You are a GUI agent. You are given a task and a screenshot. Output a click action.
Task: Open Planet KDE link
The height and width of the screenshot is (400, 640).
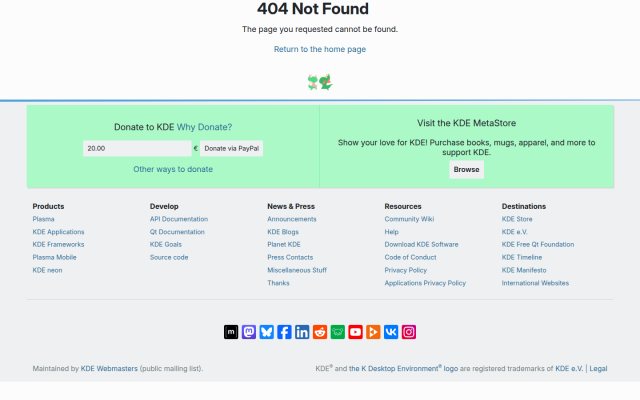point(284,244)
